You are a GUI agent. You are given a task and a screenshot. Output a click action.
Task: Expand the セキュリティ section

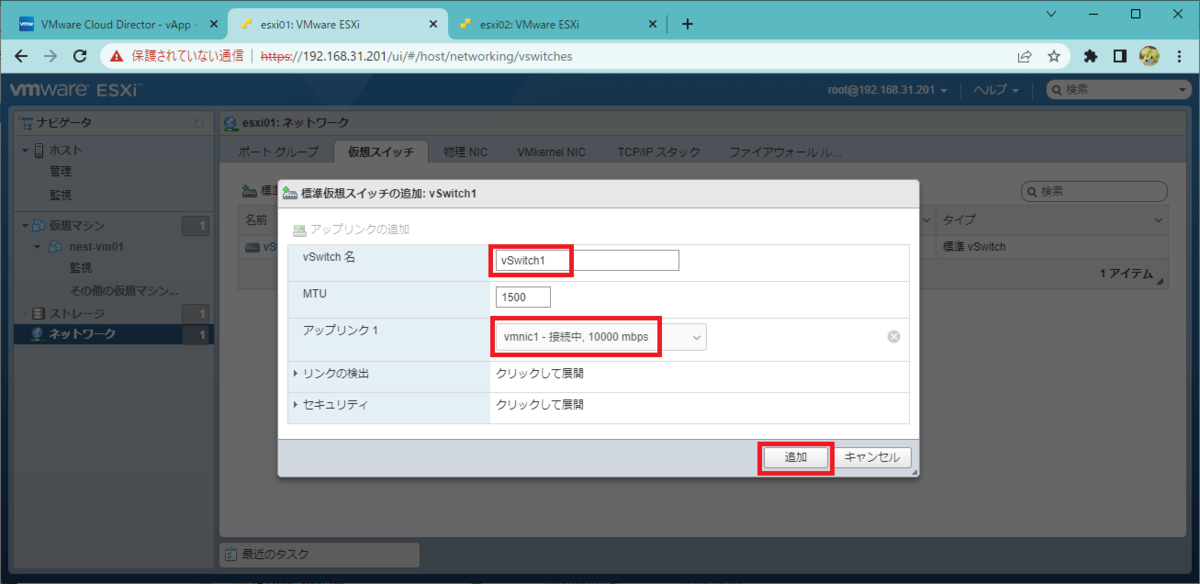click(296, 405)
